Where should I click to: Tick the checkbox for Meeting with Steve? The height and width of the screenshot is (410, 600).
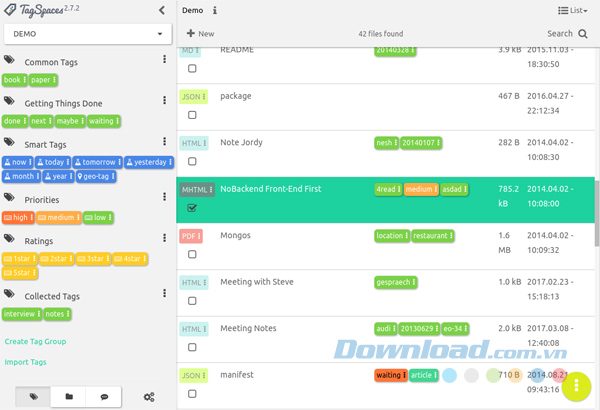(192, 301)
